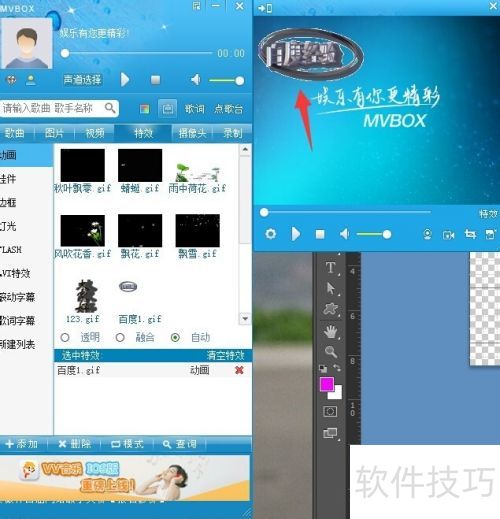Switch to the 图片 tab
Viewport: 500px width, 519px height.
pyautogui.click(x=54, y=133)
